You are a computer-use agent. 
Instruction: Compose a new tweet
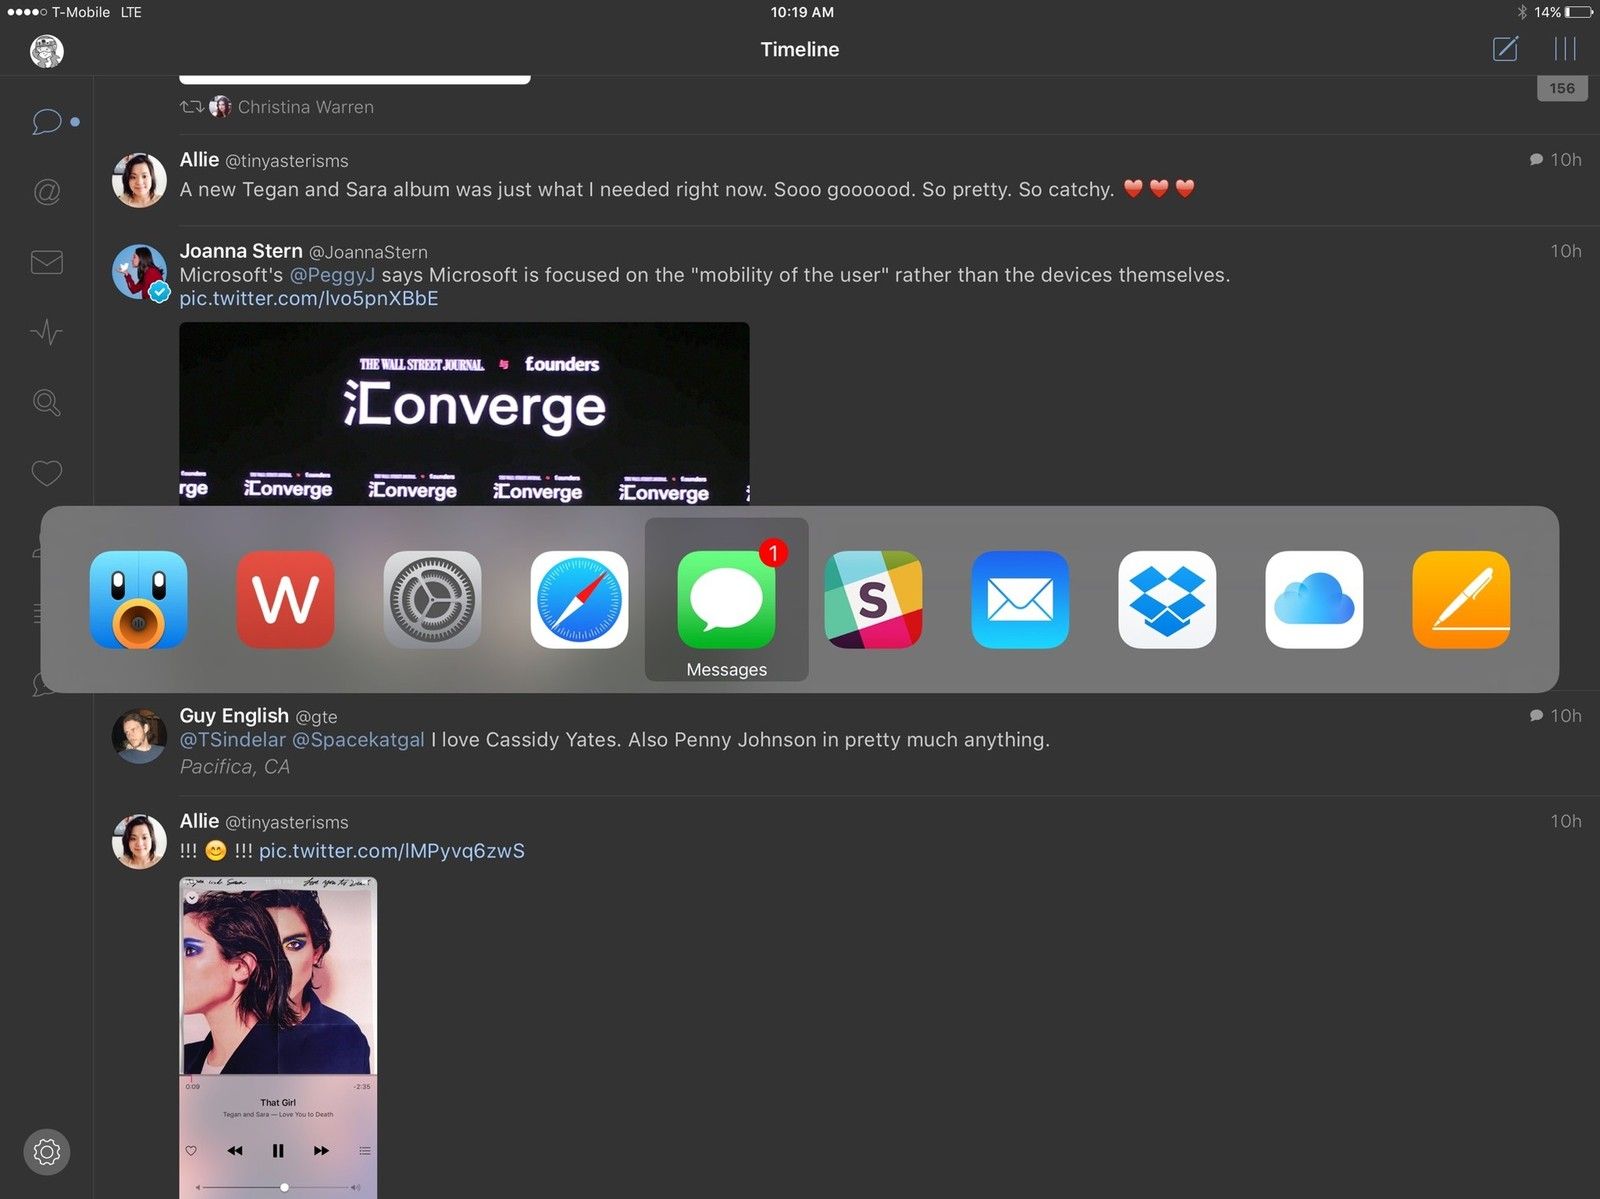pos(1505,48)
